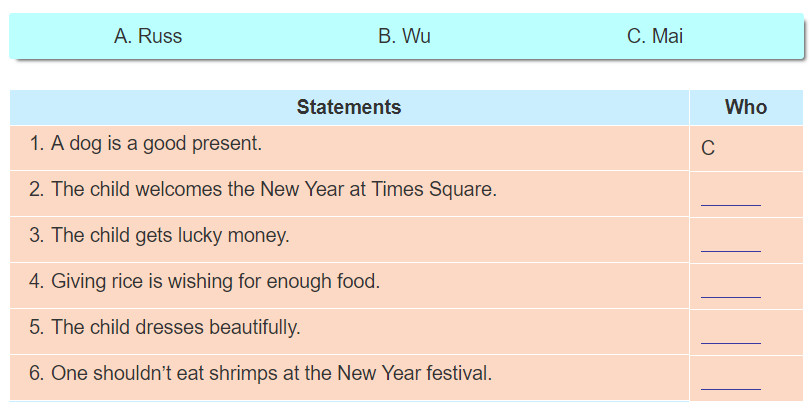The image size is (810, 413).
Task: Click the shrimps statement text
Action: (260, 373)
